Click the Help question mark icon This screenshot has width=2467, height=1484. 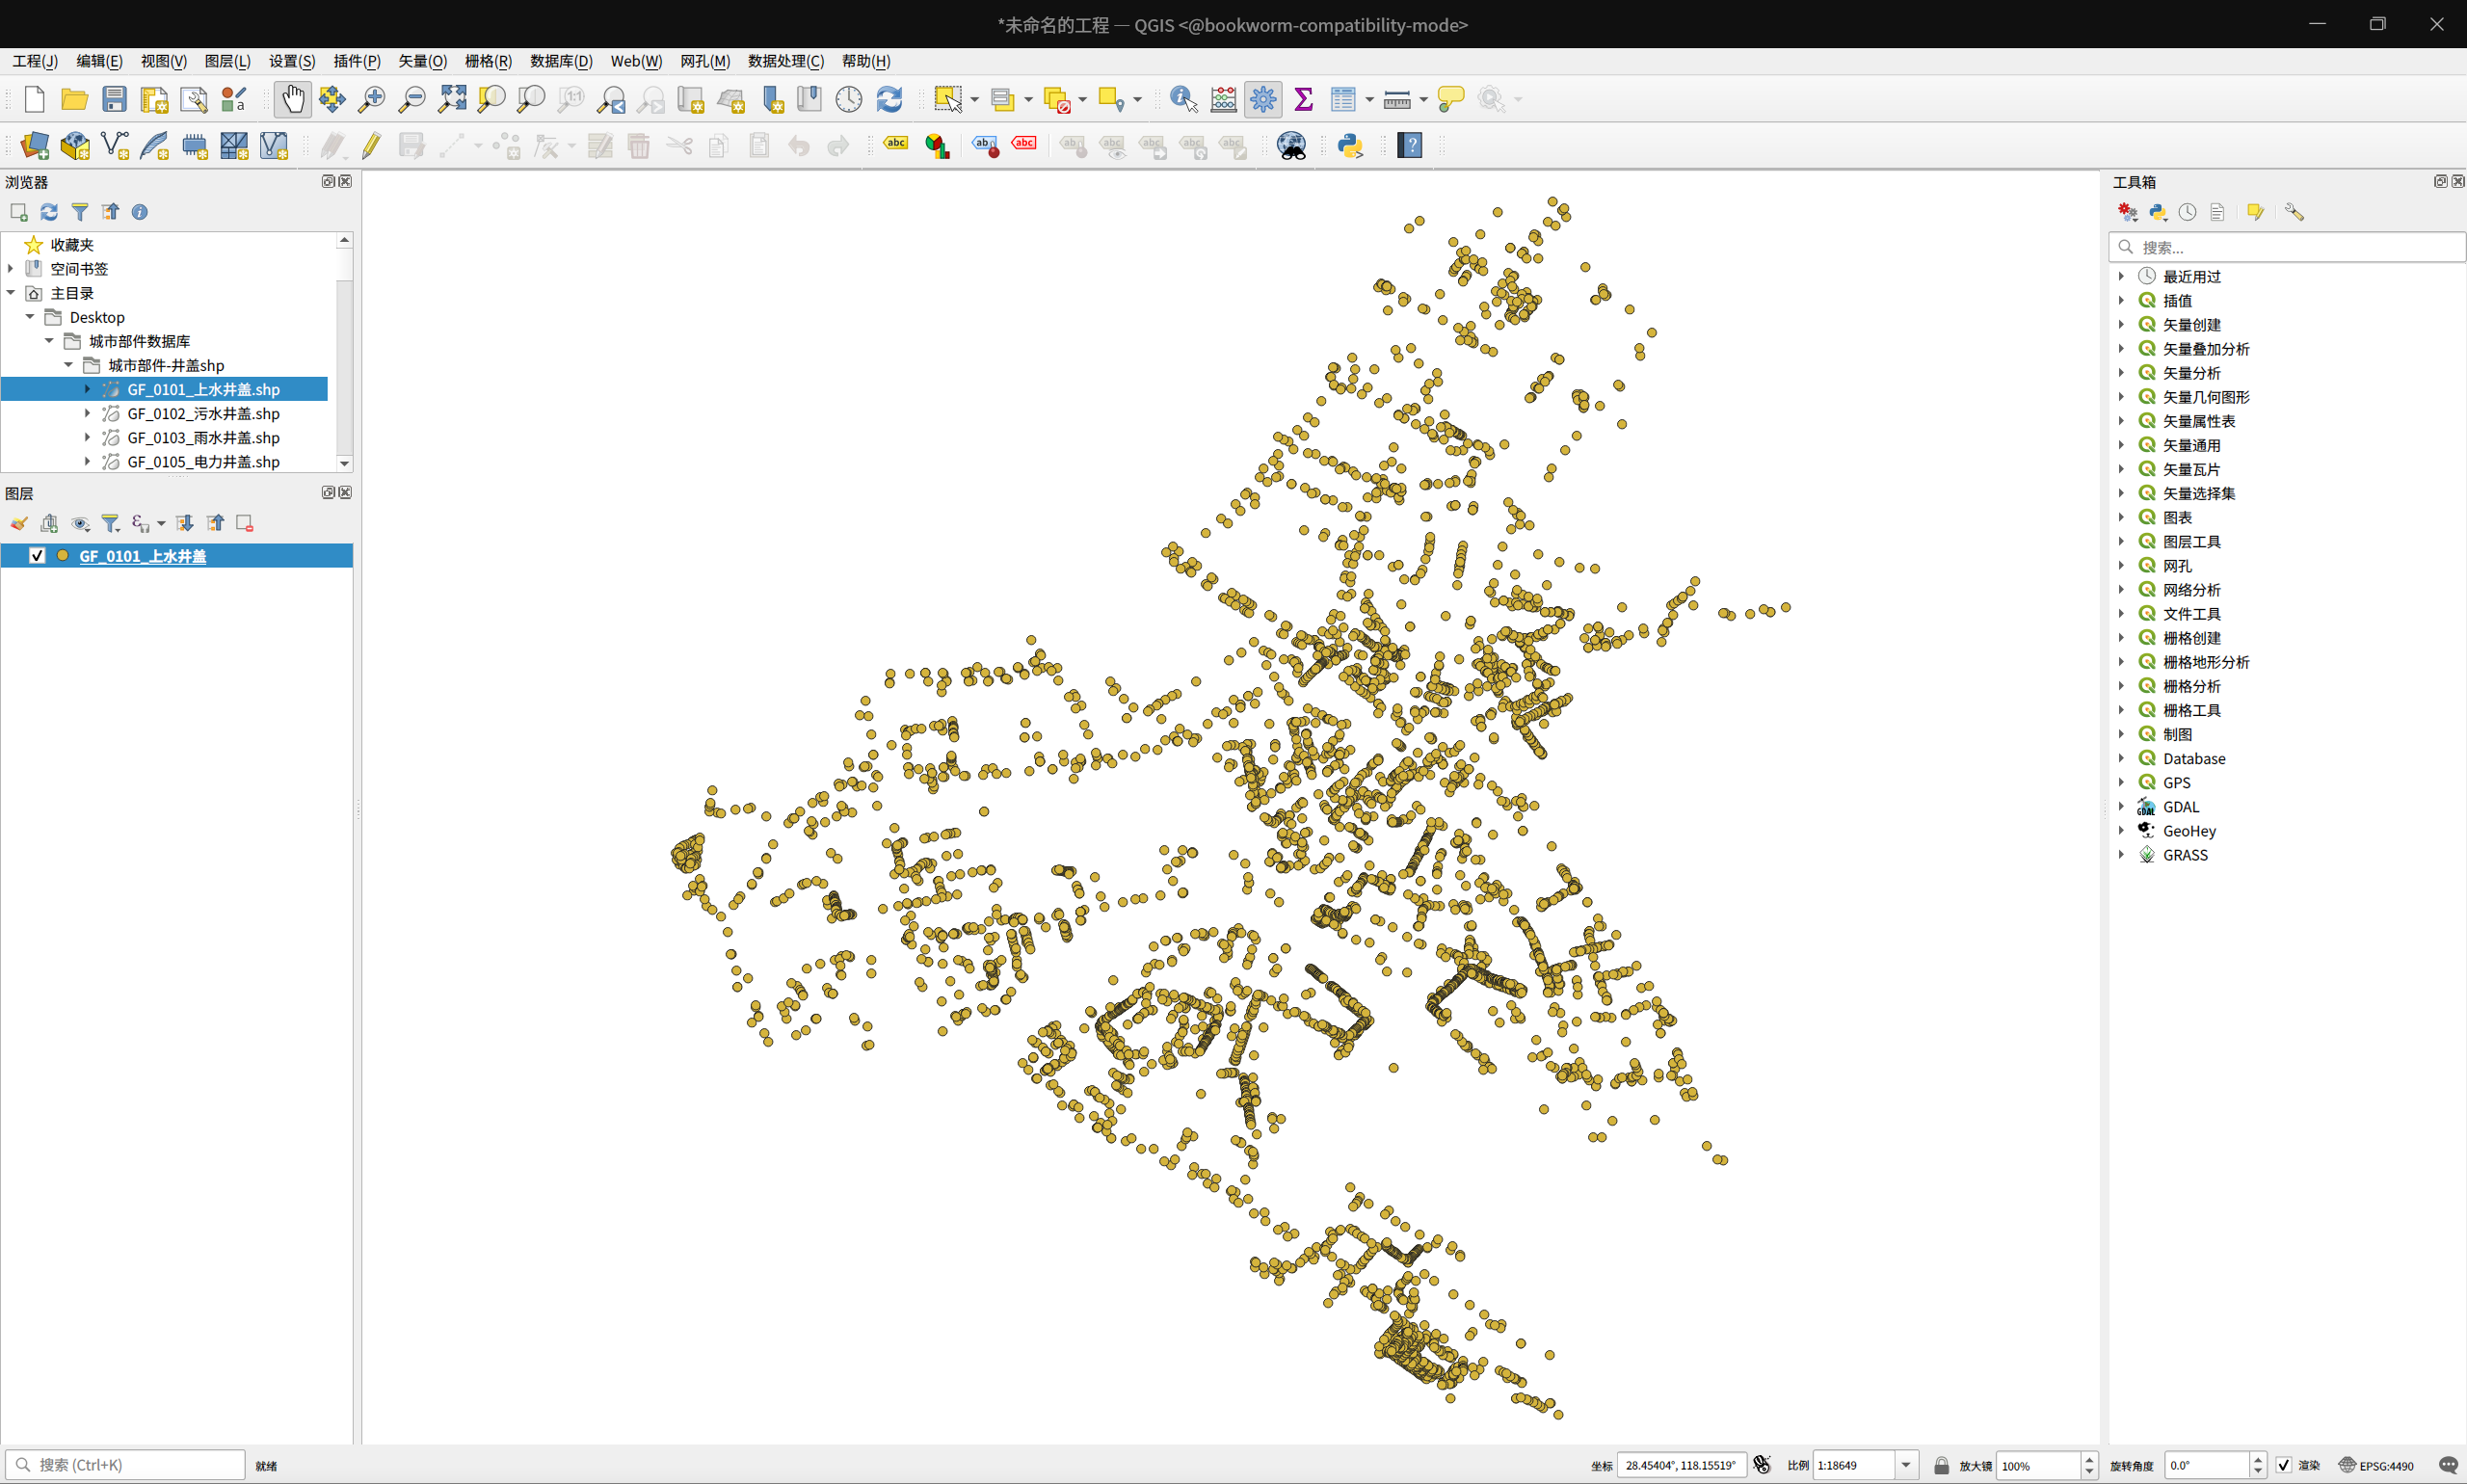(1410, 146)
